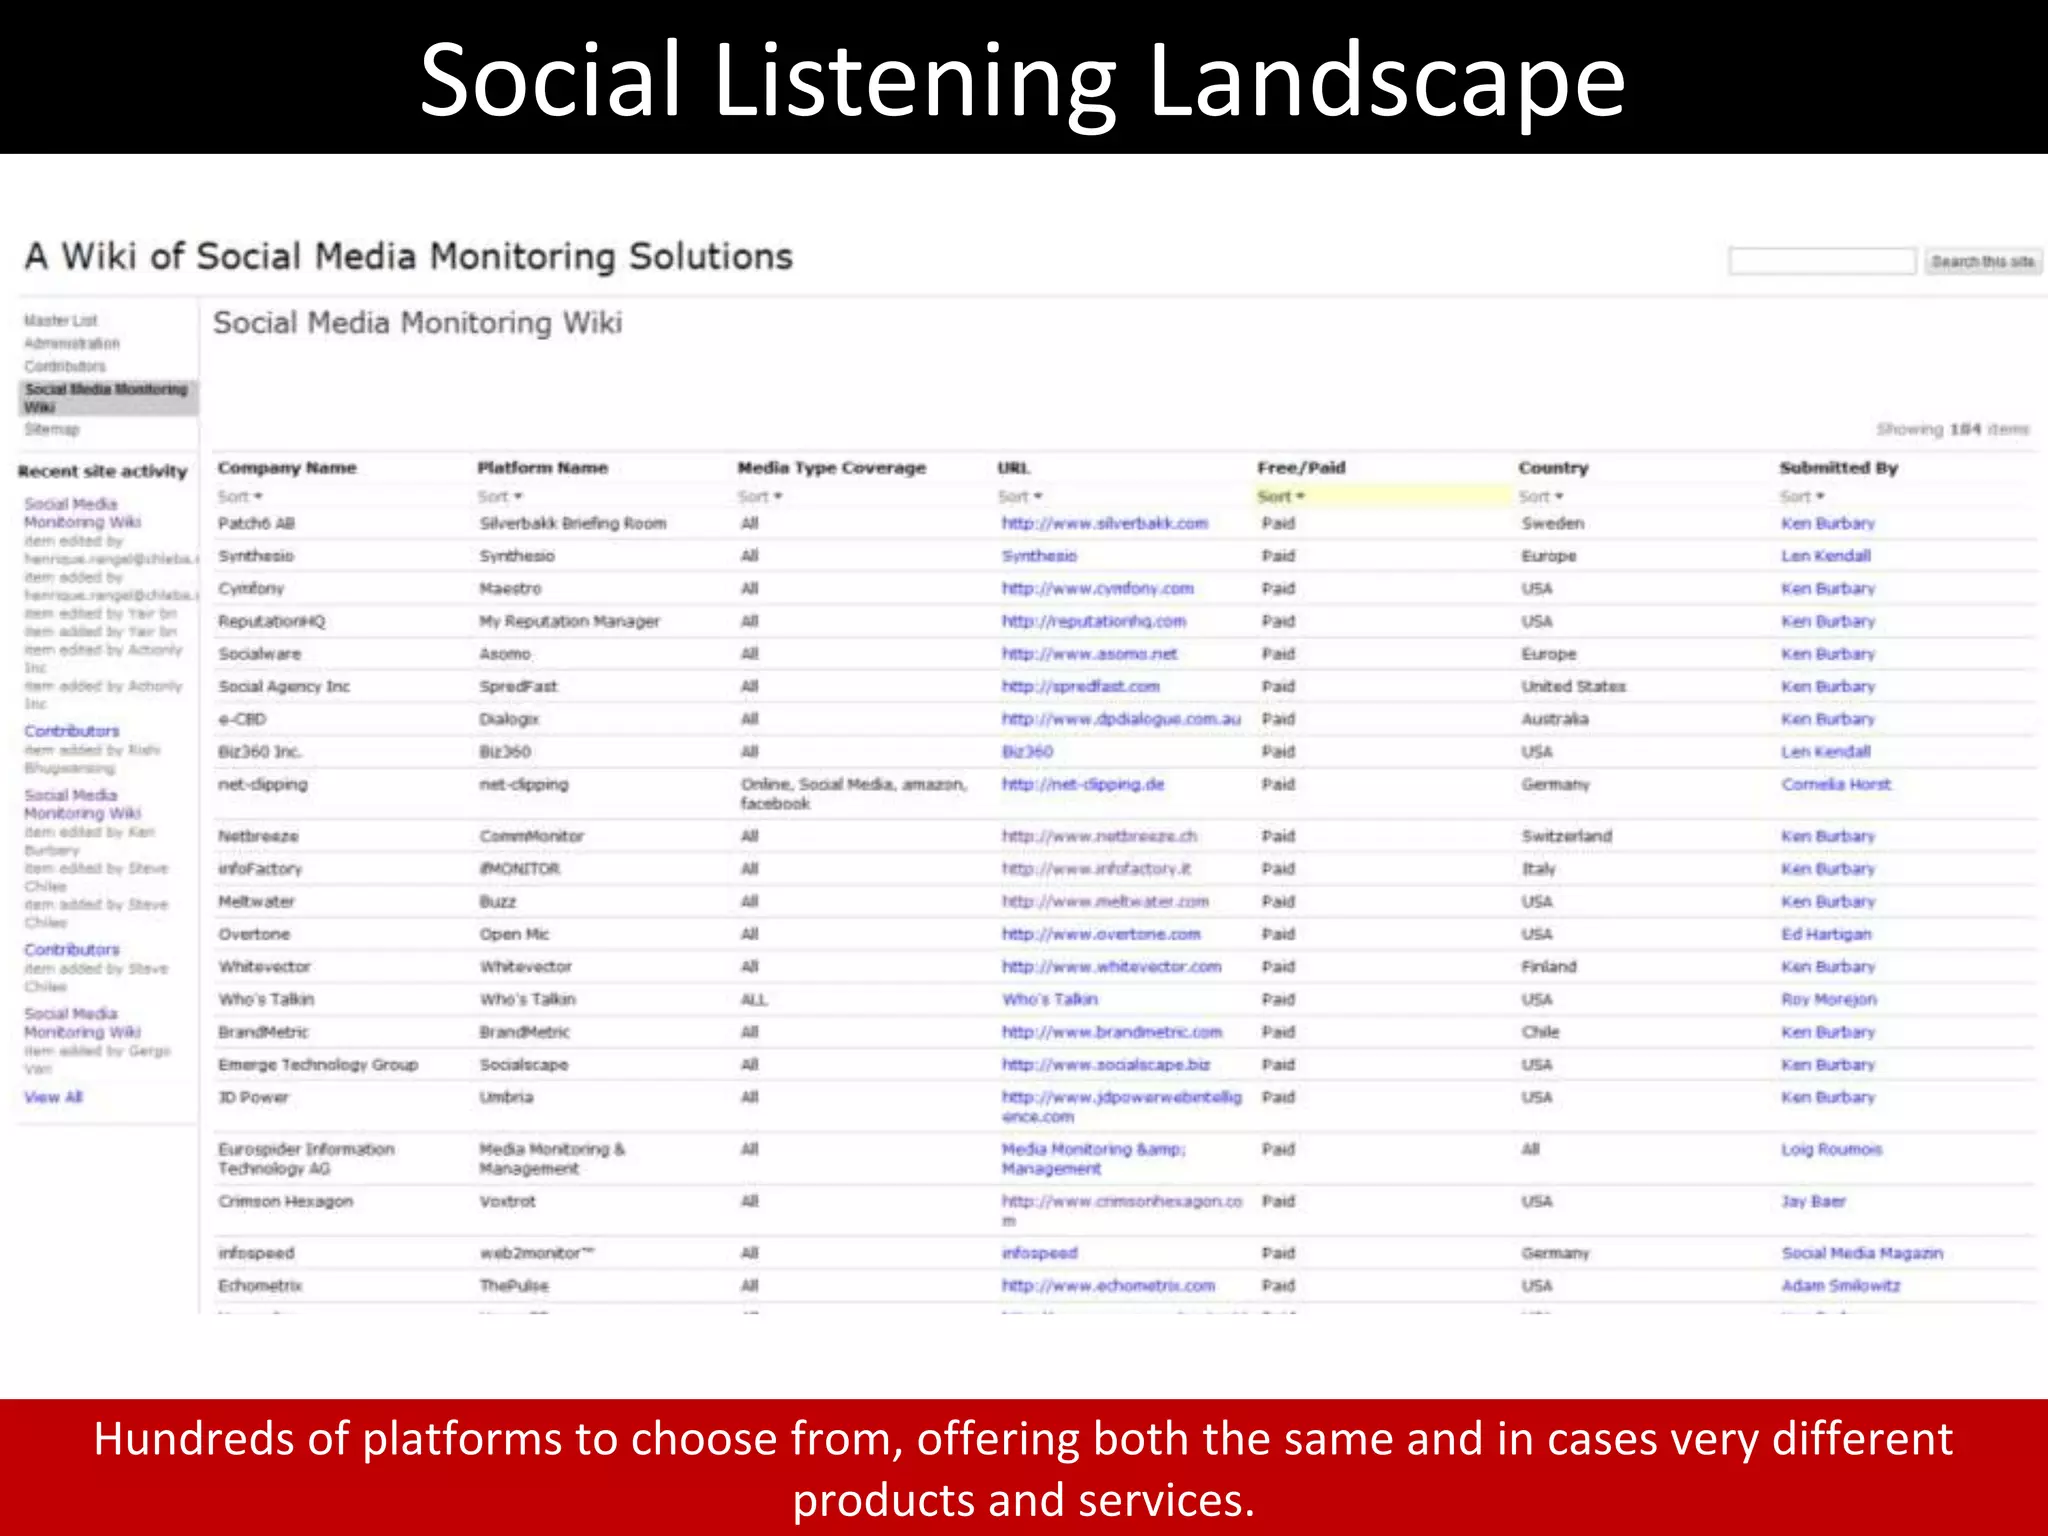This screenshot has width=2048, height=1536.
Task: Click the Social Media Monitoring Wiki page heading
Action: (418, 323)
